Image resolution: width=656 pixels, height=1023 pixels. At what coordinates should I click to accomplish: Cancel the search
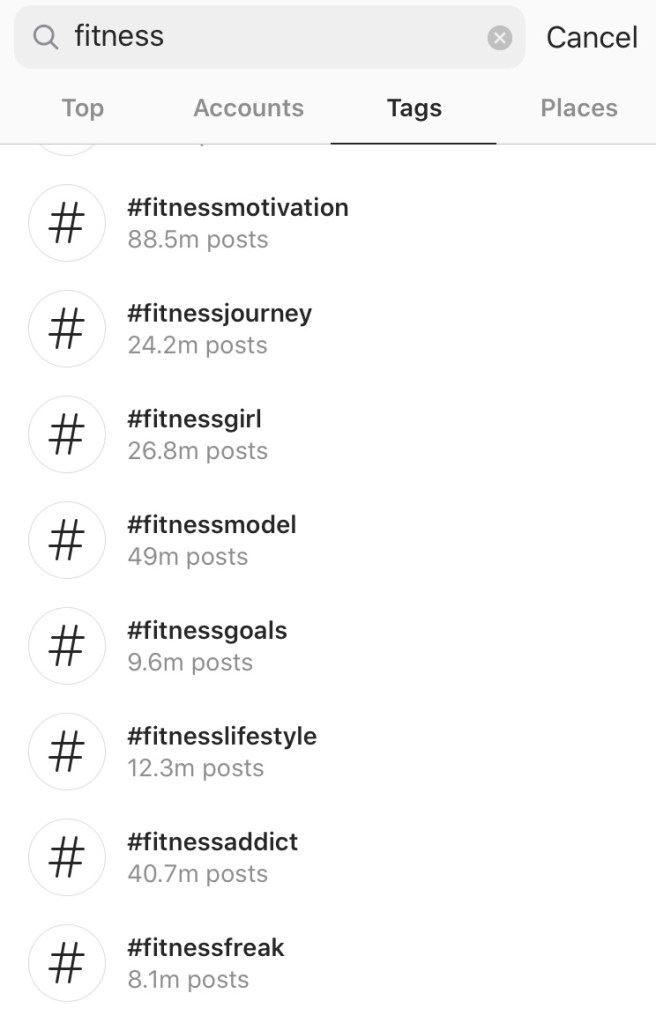[591, 38]
